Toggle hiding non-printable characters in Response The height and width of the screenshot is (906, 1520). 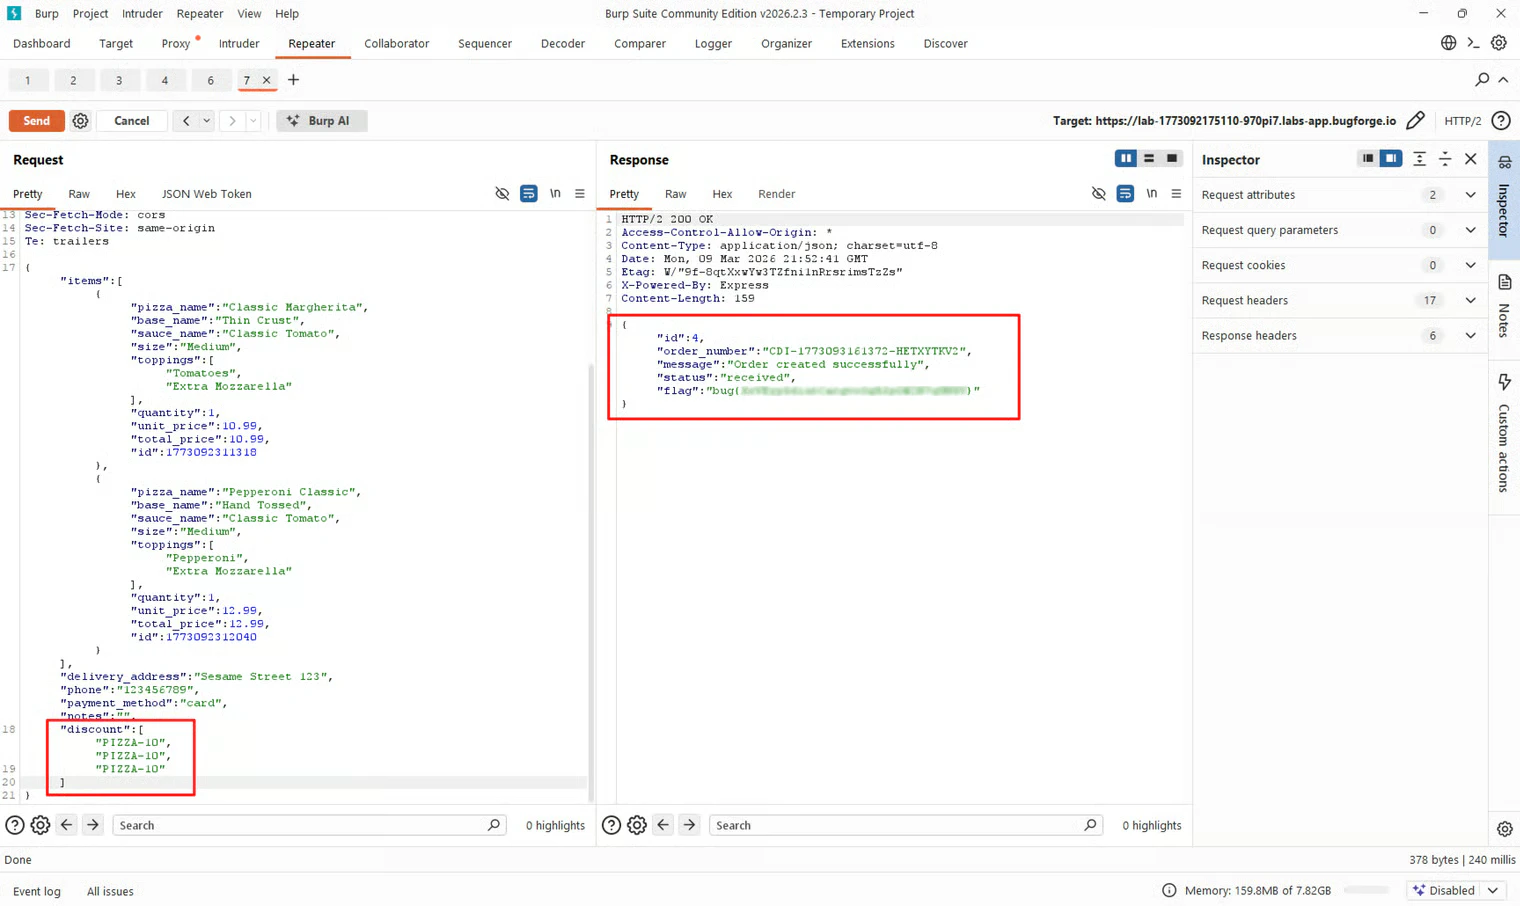tap(1098, 194)
